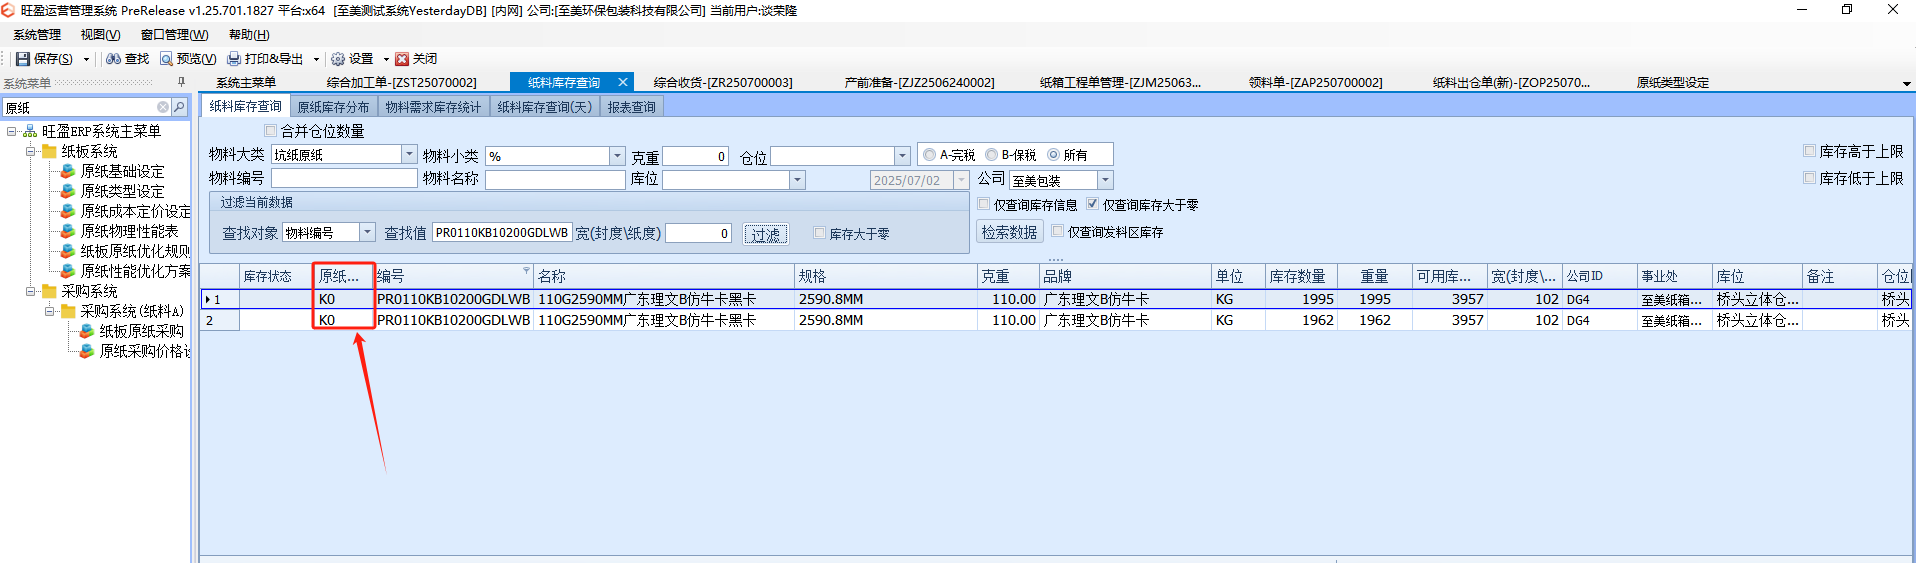Open the document tab list overflow arrow

(1907, 83)
